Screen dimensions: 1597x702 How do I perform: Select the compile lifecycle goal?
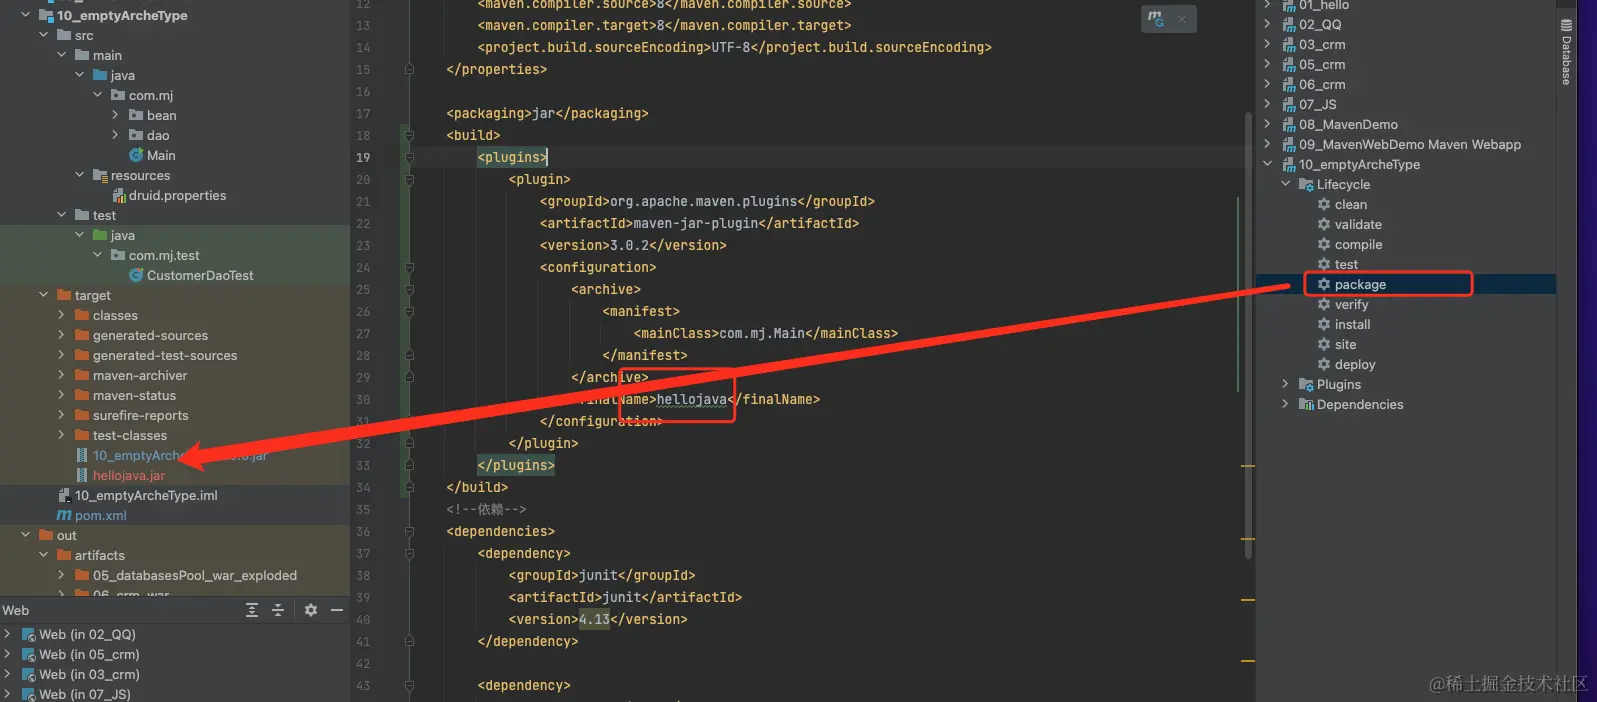(x=1358, y=245)
